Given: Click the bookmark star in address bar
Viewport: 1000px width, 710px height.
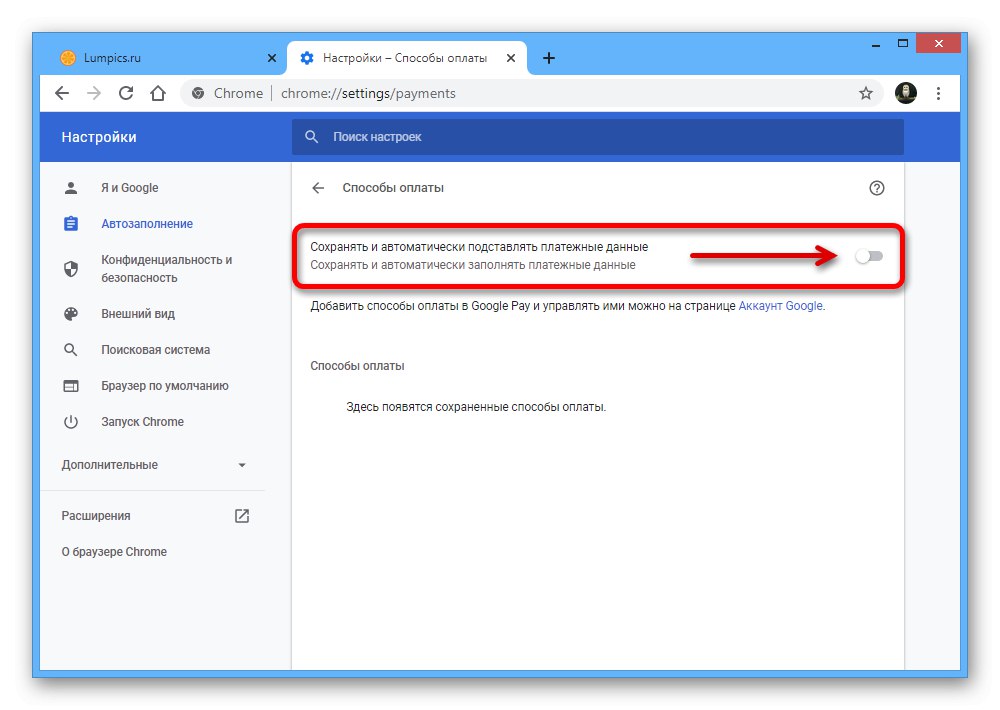Looking at the screenshot, I should pos(866,92).
